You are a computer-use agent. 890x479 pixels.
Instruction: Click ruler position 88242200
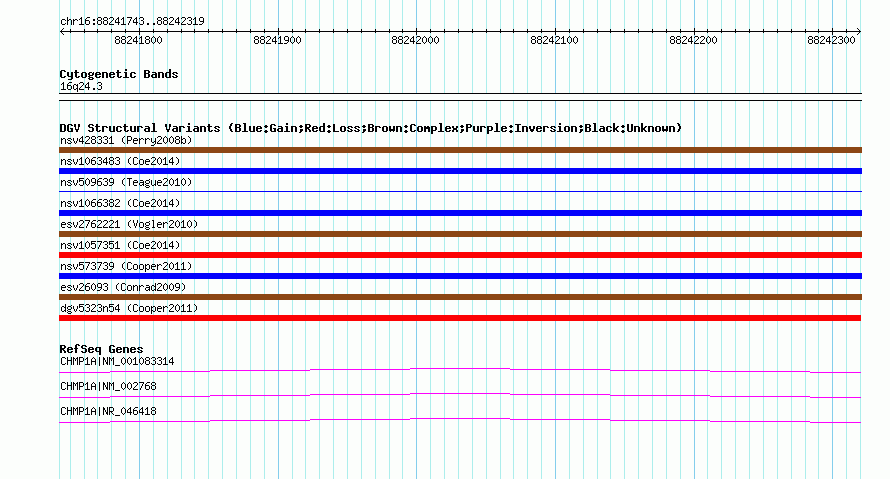coord(693,40)
